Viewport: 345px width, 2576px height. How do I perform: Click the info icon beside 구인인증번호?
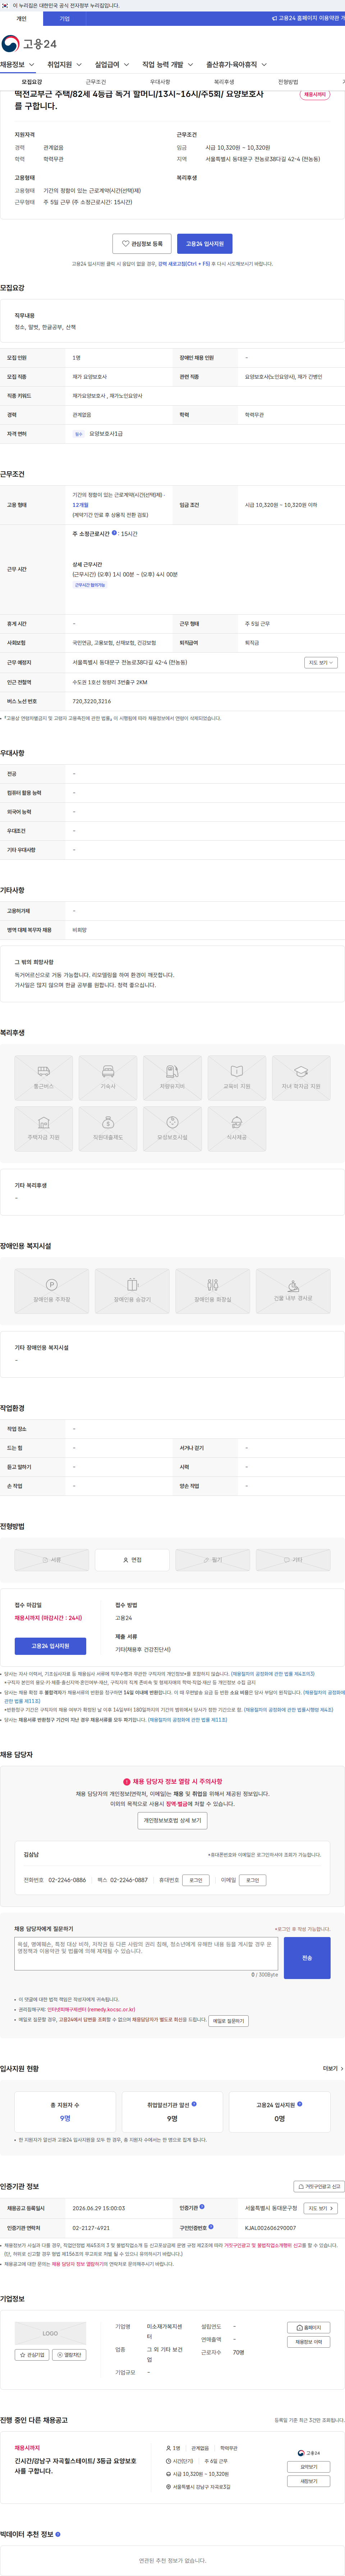click(x=211, y=2227)
